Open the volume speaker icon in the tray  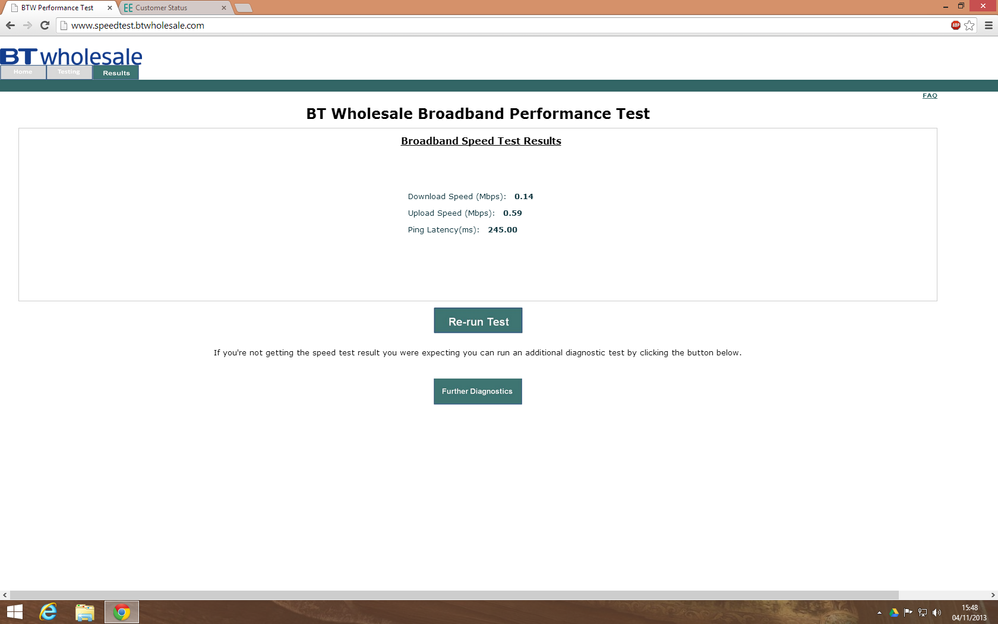(x=936, y=611)
